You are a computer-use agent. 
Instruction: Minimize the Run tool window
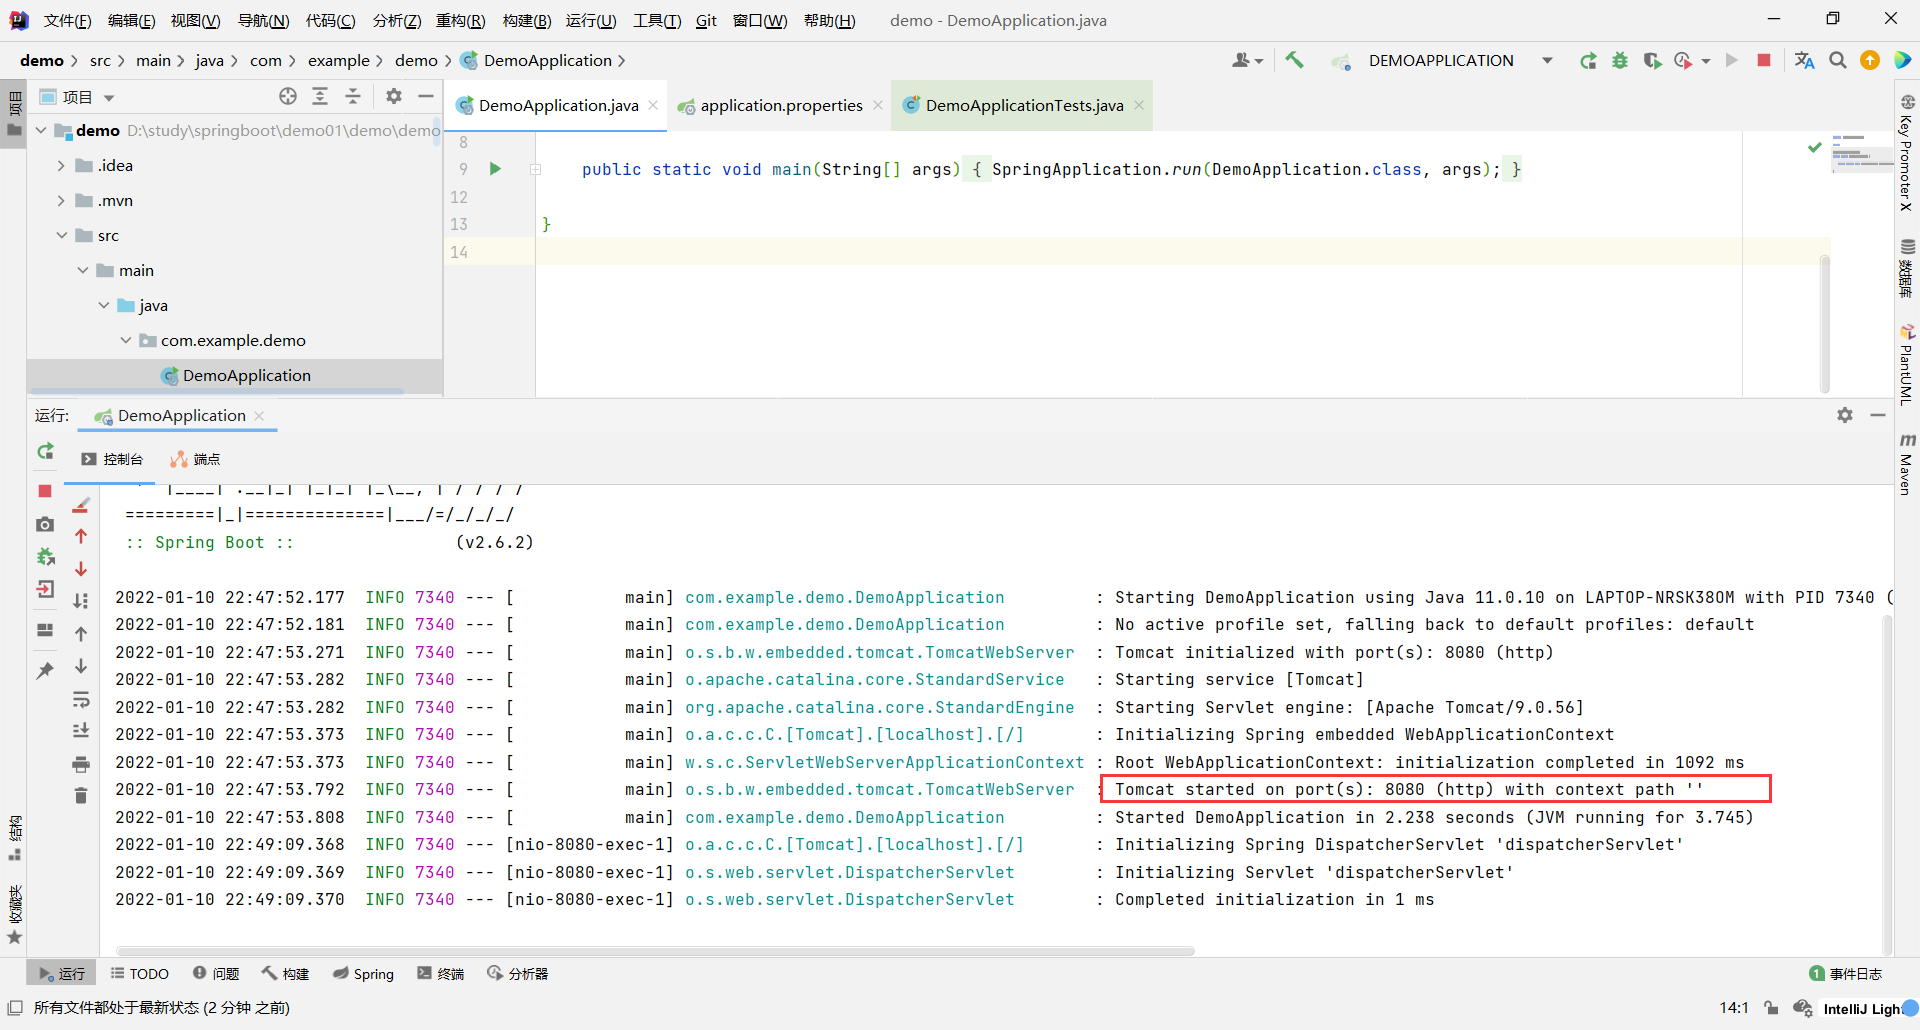[1878, 415]
